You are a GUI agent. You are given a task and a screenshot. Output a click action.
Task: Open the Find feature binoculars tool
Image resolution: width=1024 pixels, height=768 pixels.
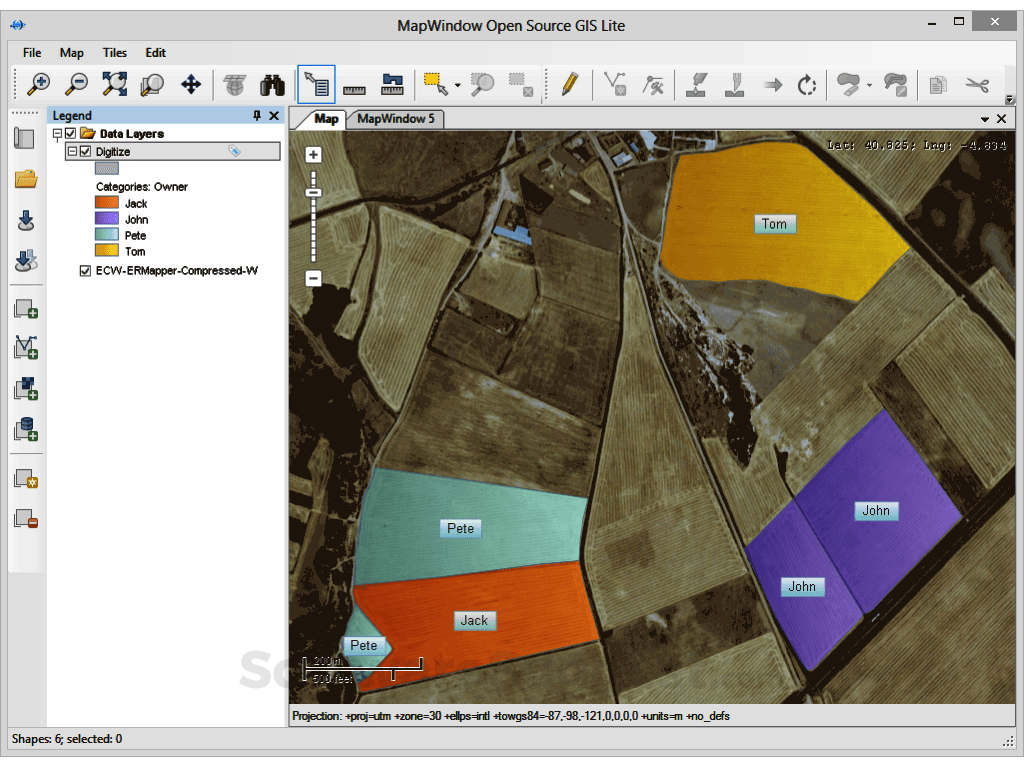click(271, 84)
